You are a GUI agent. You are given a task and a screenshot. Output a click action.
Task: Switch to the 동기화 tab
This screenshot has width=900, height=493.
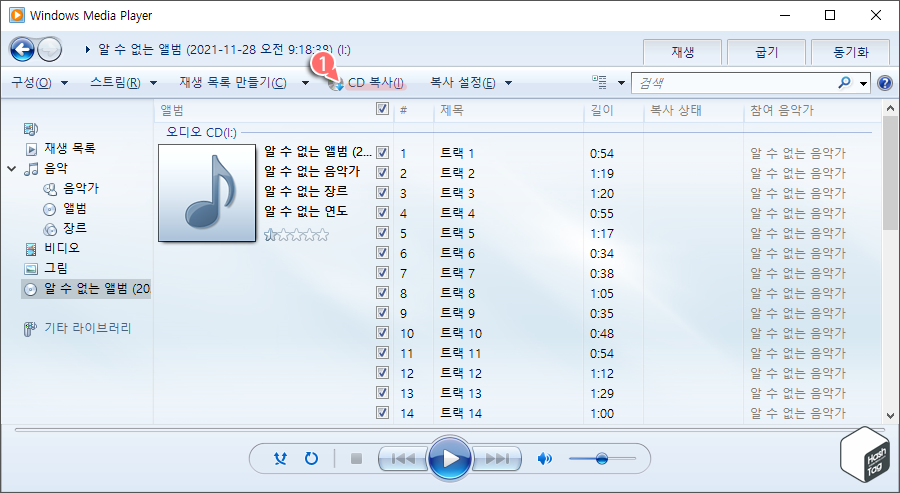851,52
